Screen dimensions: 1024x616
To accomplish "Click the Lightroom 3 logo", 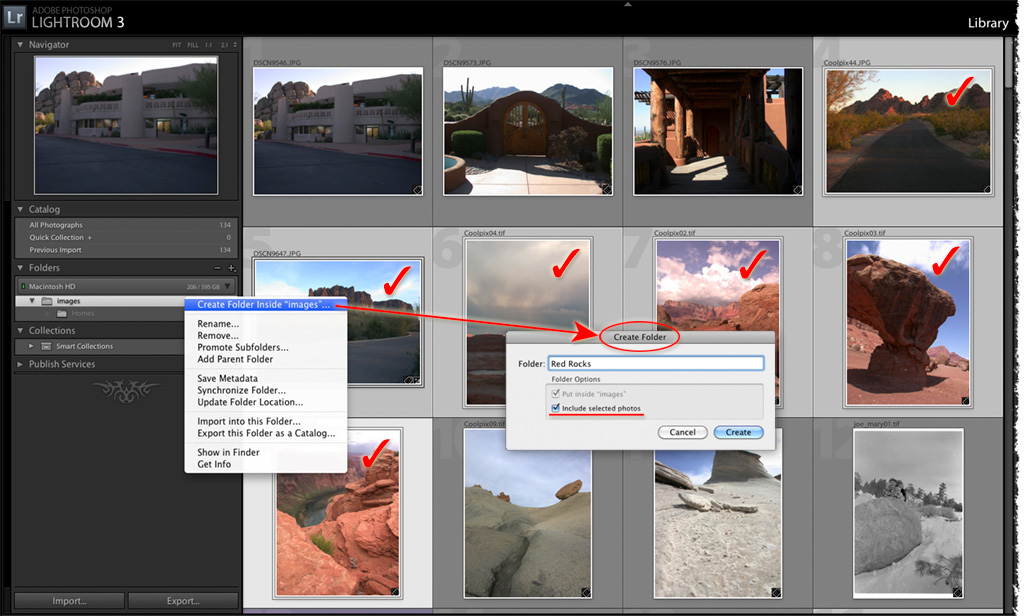I will [16, 16].
